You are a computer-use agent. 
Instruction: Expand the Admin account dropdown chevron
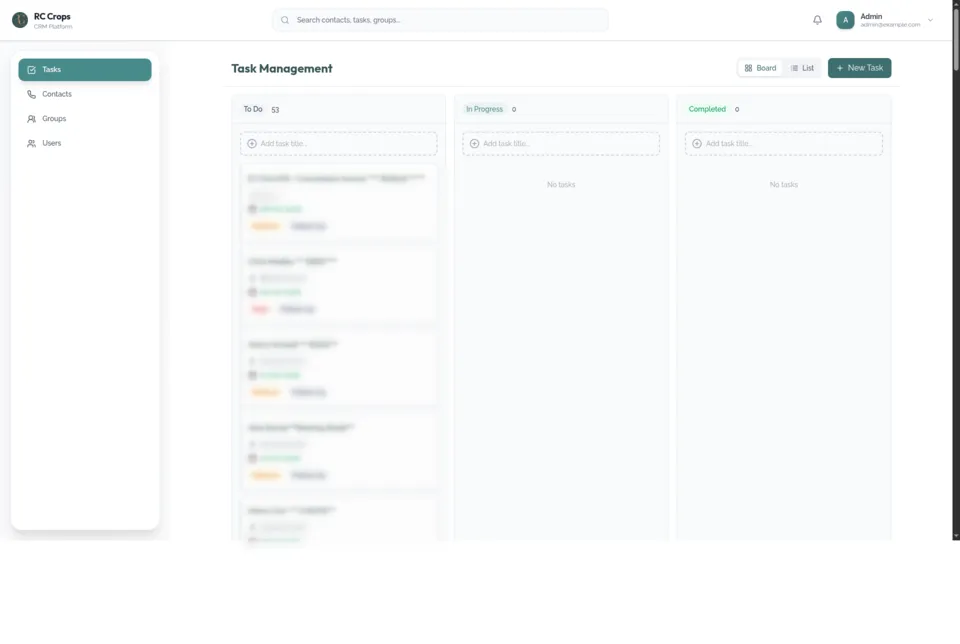[930, 20]
